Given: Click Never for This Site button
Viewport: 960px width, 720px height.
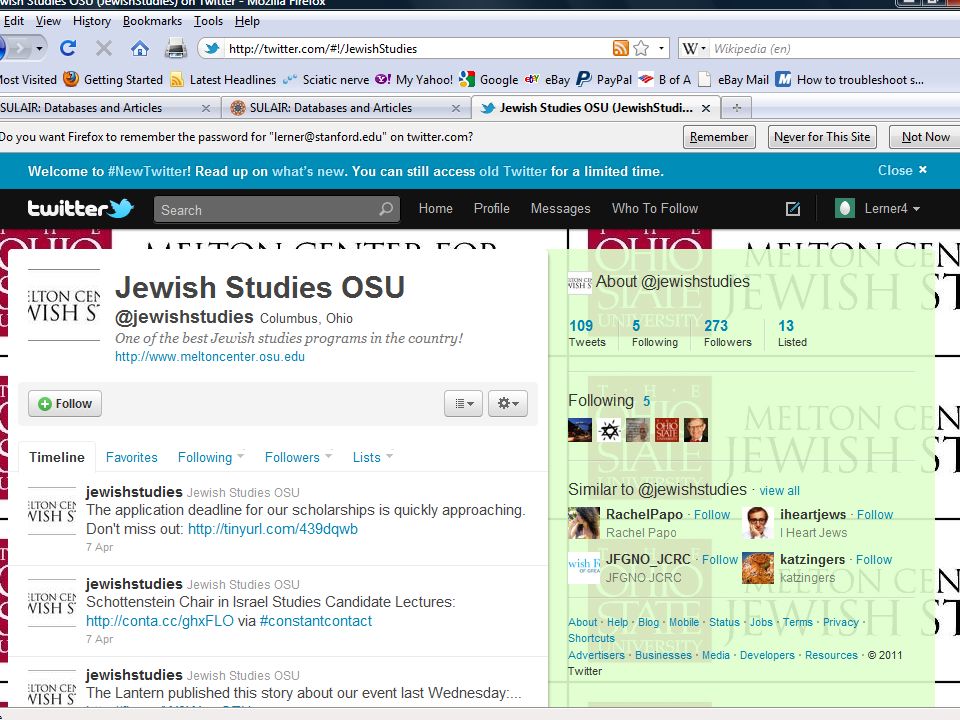Looking at the screenshot, I should [x=822, y=137].
